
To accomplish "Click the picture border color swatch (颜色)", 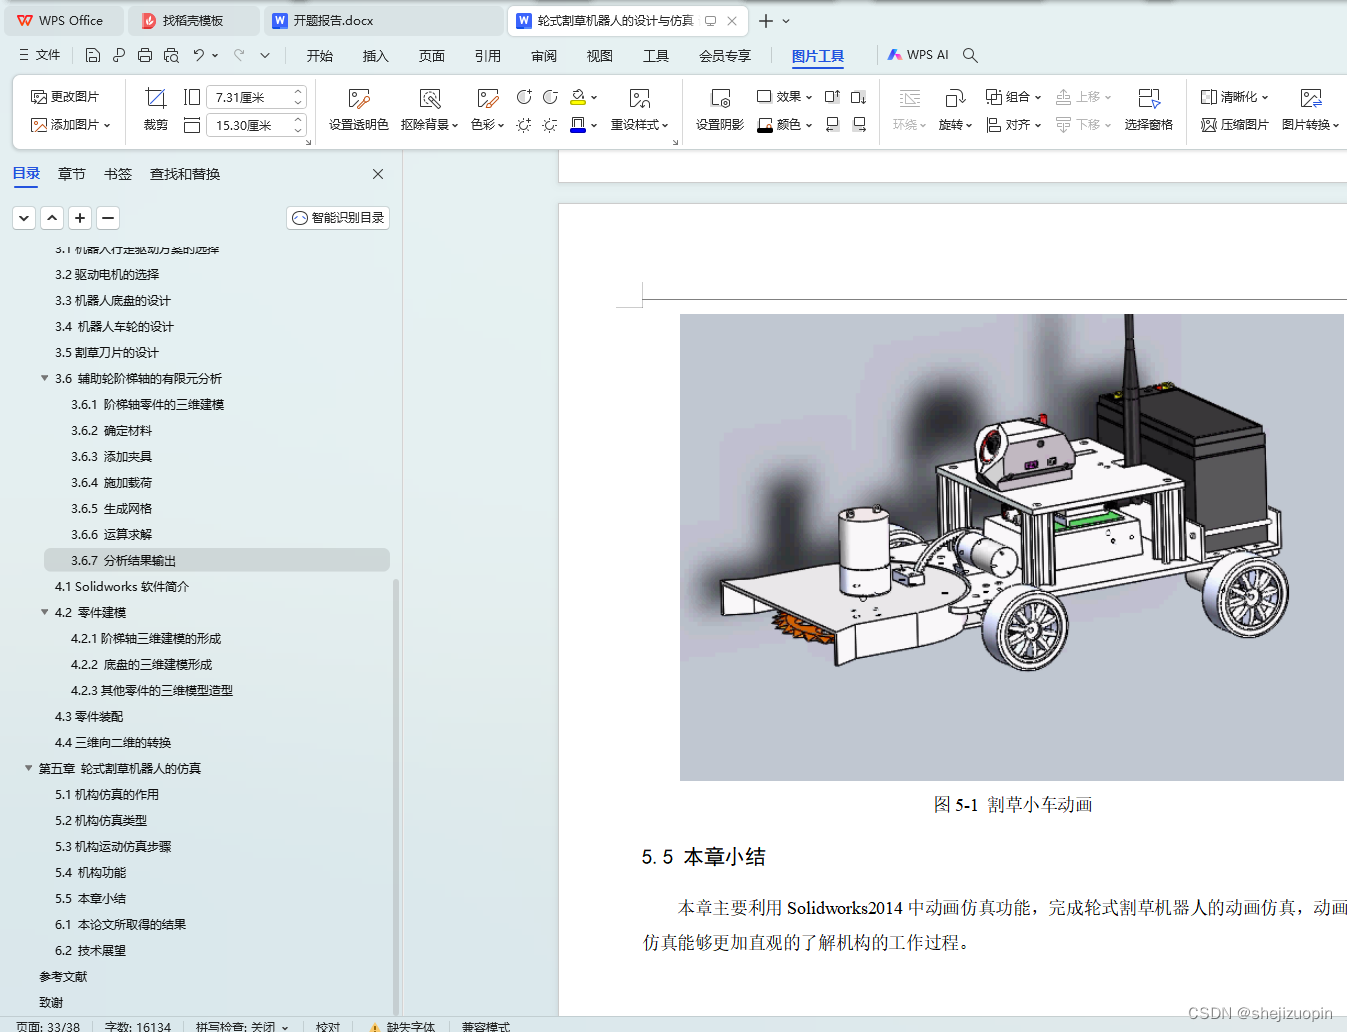I will 784,125.
